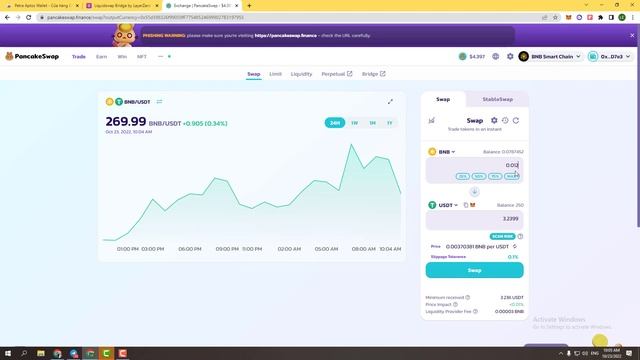640x360 pixels.
Task: Open the MetaMask fox extension
Action: [569, 18]
